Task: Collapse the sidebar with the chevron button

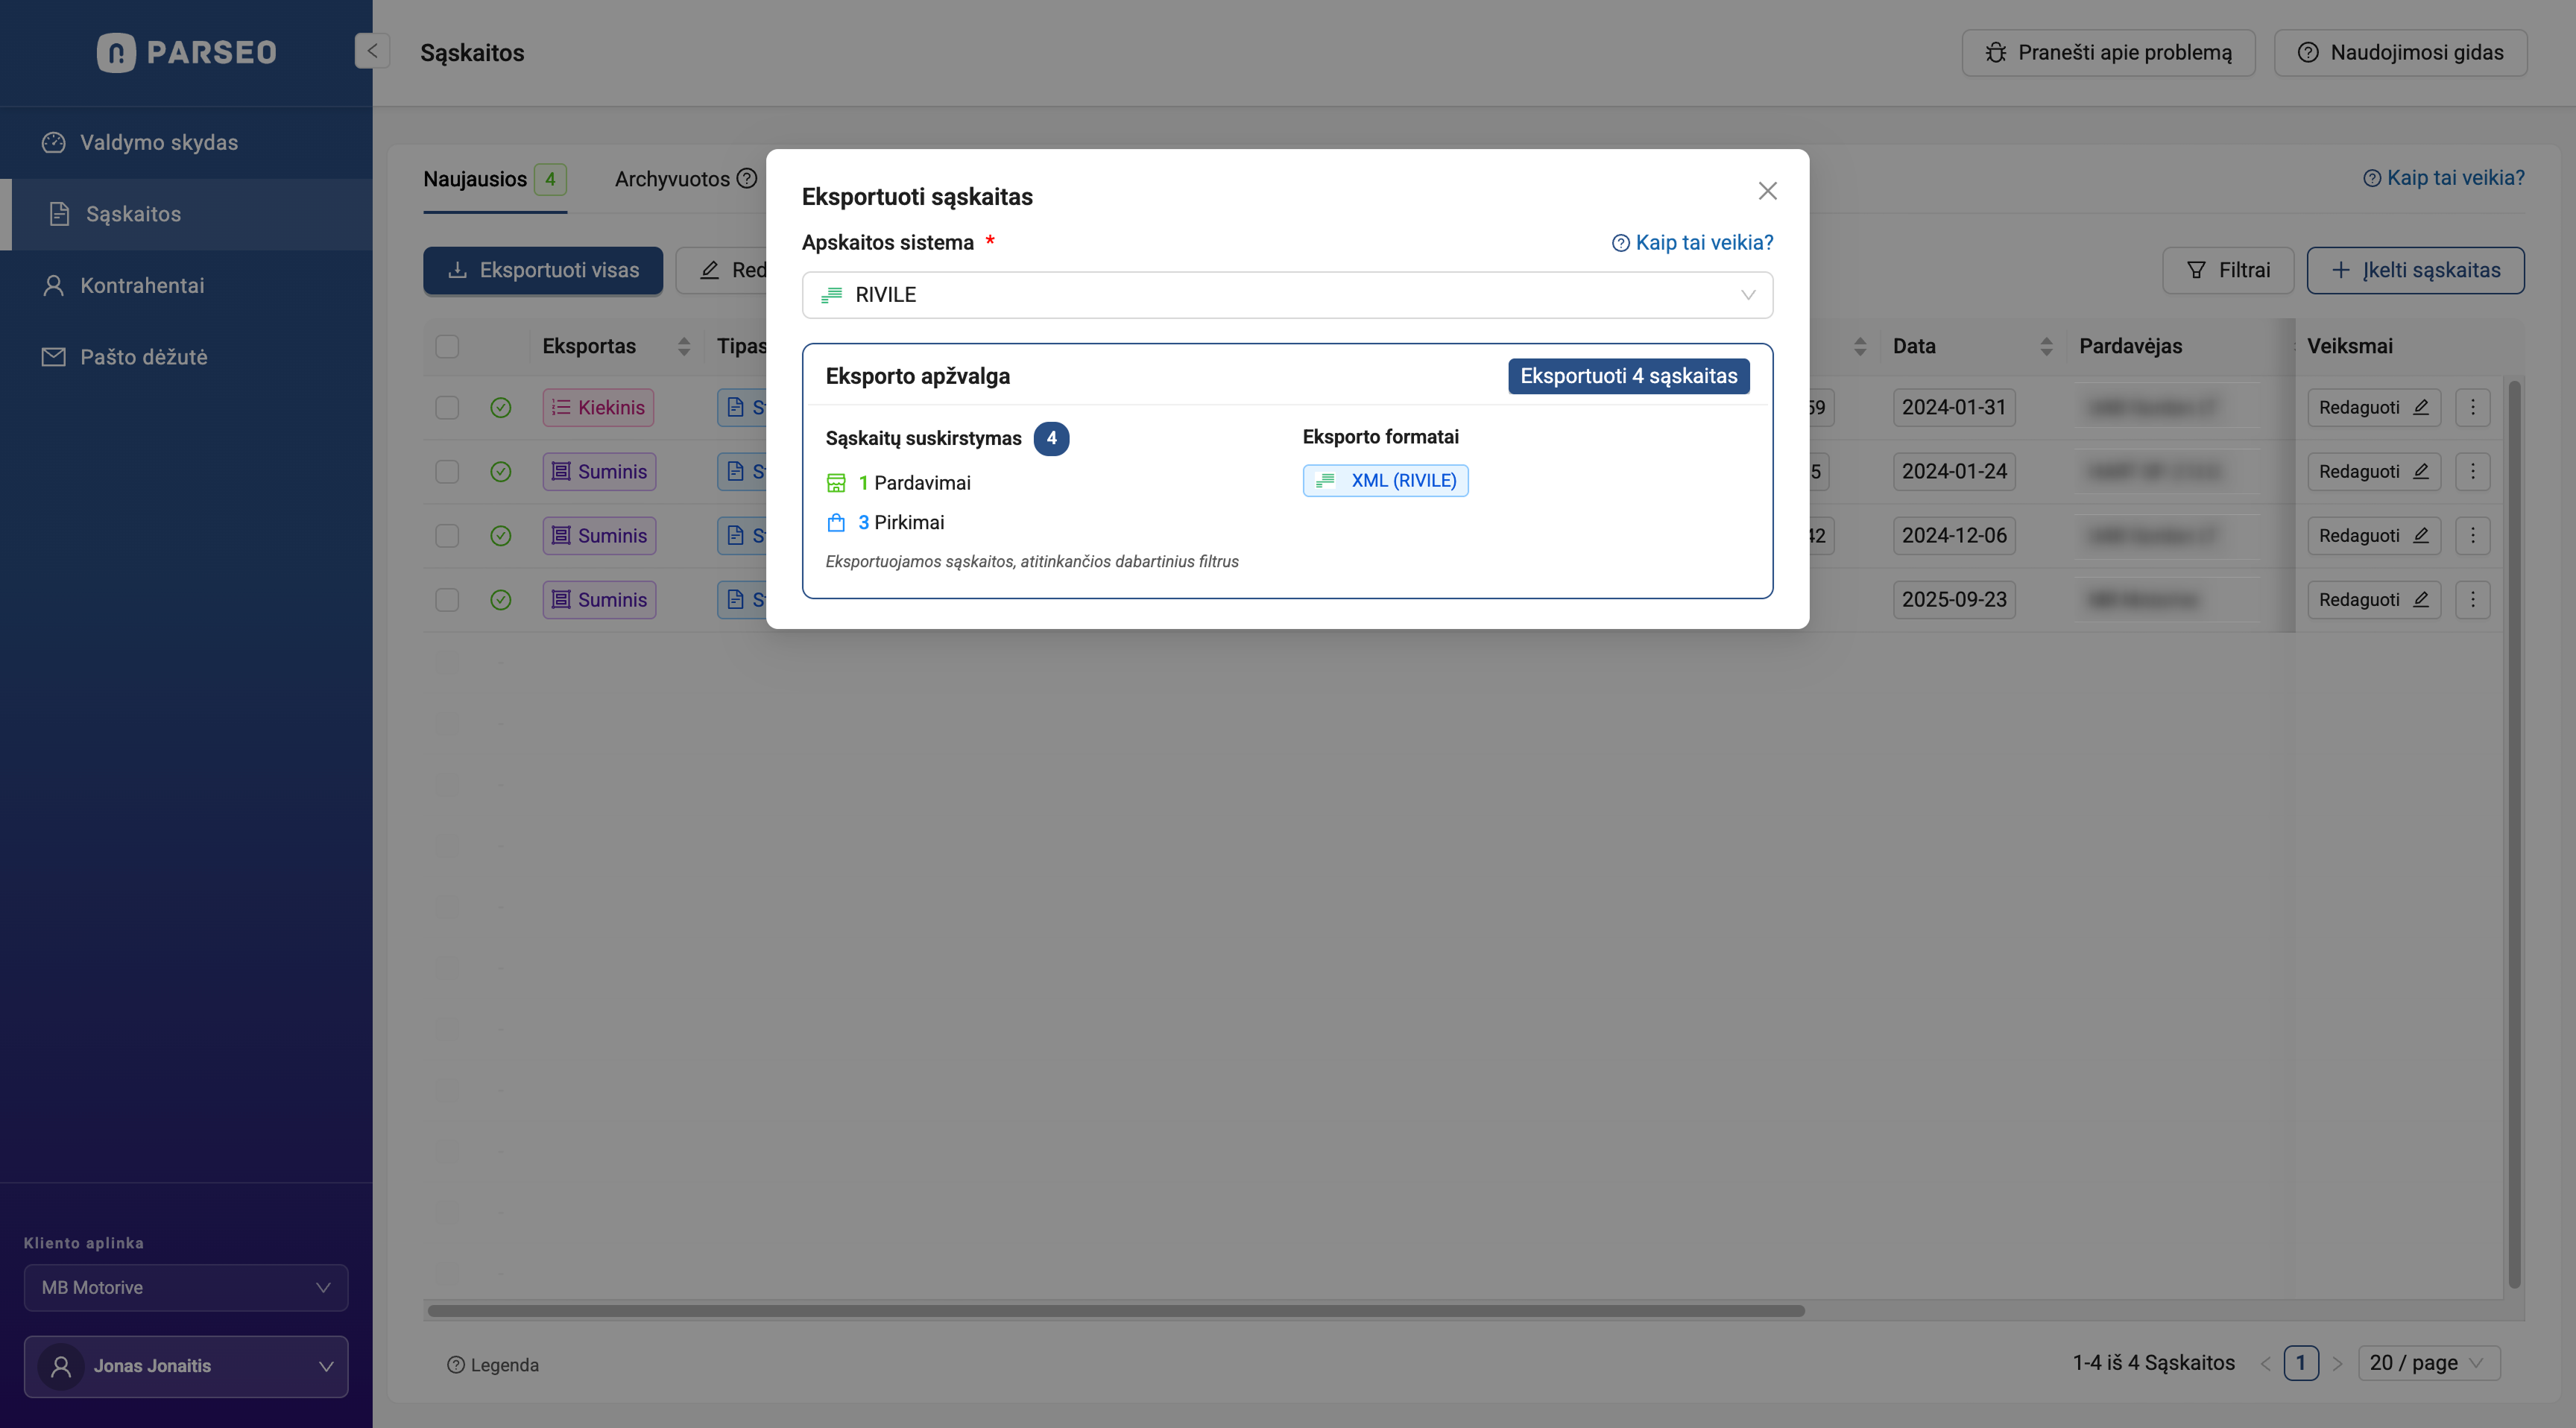Action: 371,51
